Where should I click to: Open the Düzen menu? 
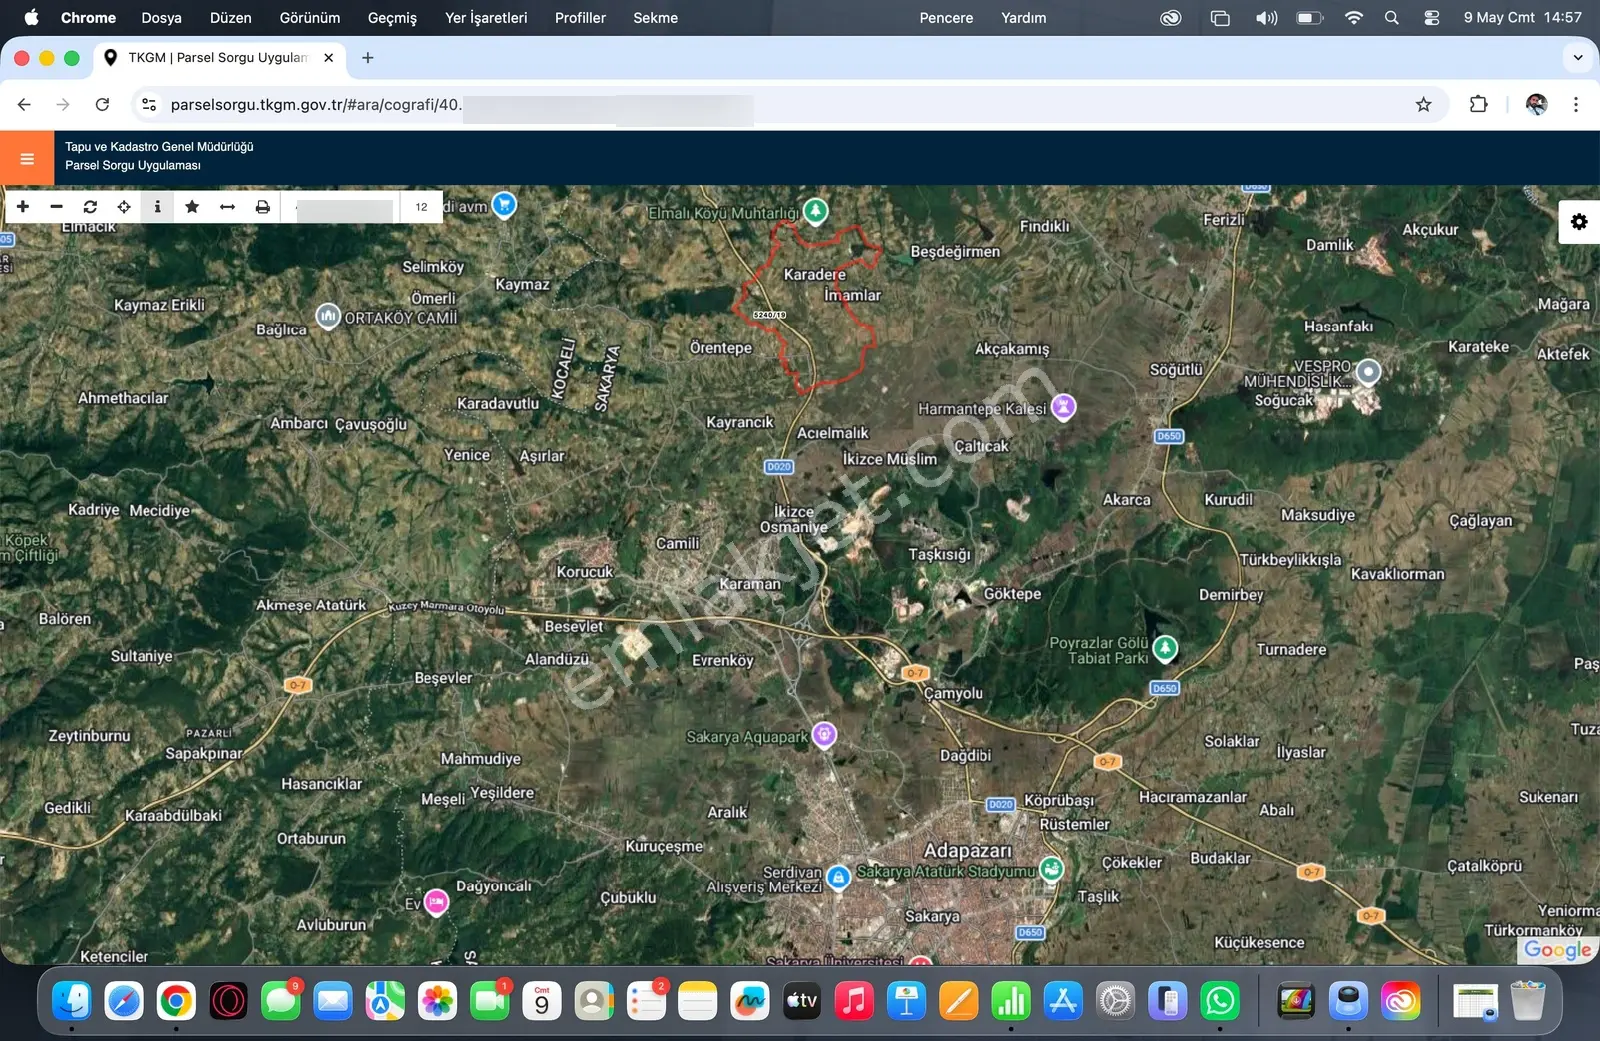click(x=230, y=18)
